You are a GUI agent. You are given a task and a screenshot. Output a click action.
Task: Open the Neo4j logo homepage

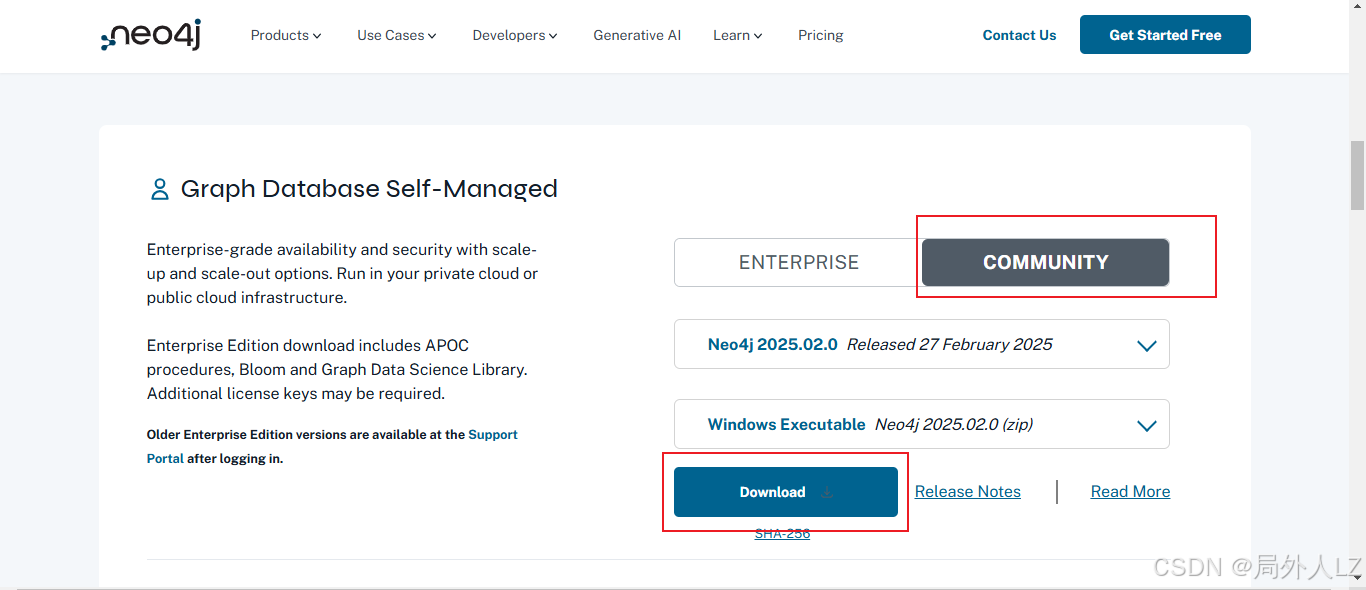click(151, 36)
